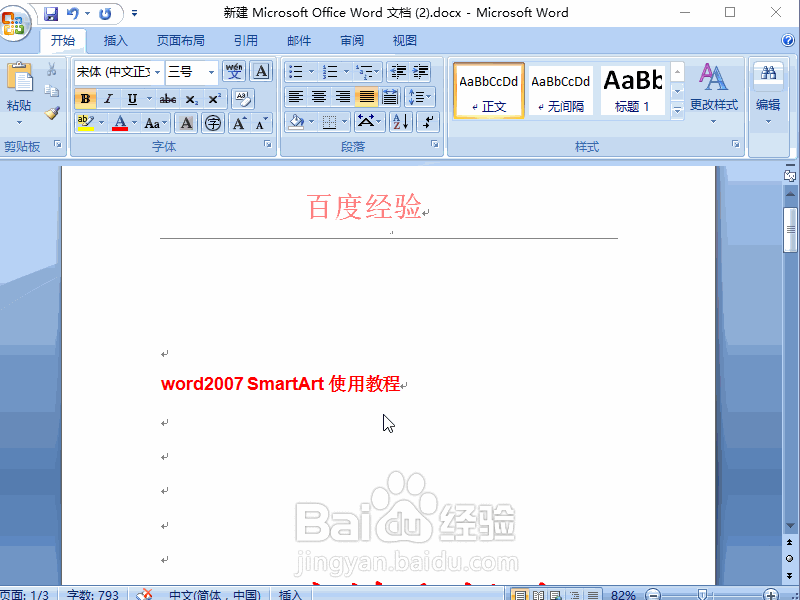Open Word help question mark
This screenshot has width=800, height=600.
pos(788,40)
